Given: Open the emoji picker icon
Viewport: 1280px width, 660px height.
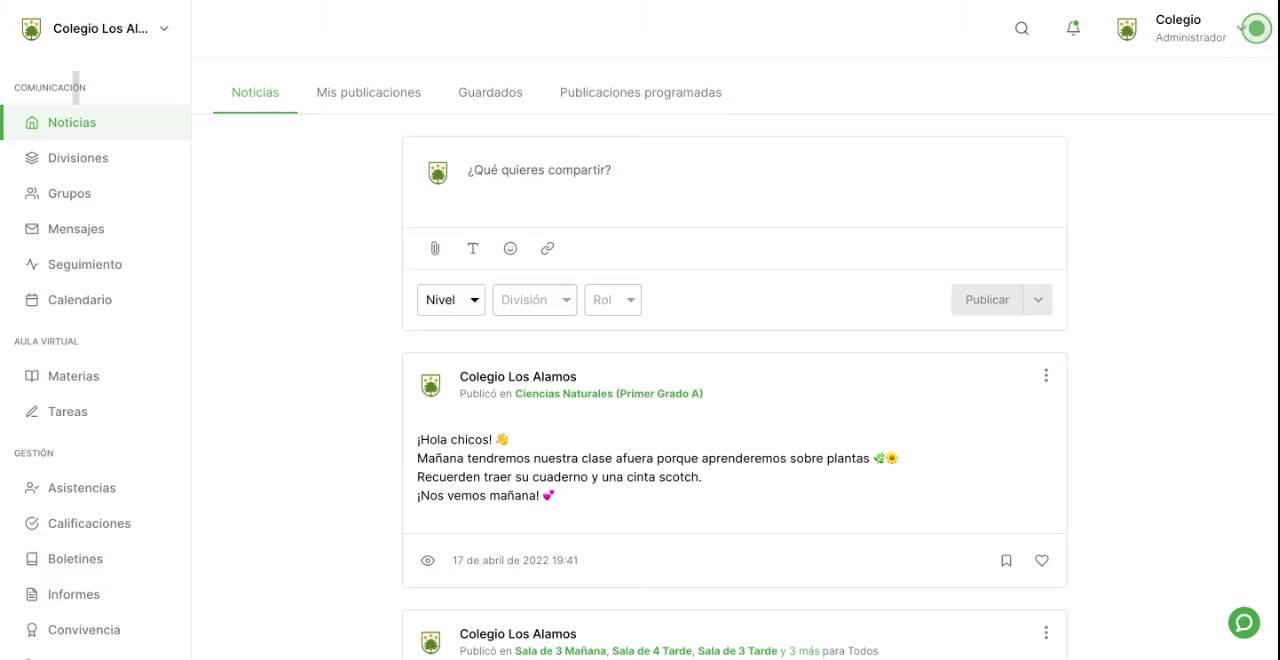Looking at the screenshot, I should (510, 248).
